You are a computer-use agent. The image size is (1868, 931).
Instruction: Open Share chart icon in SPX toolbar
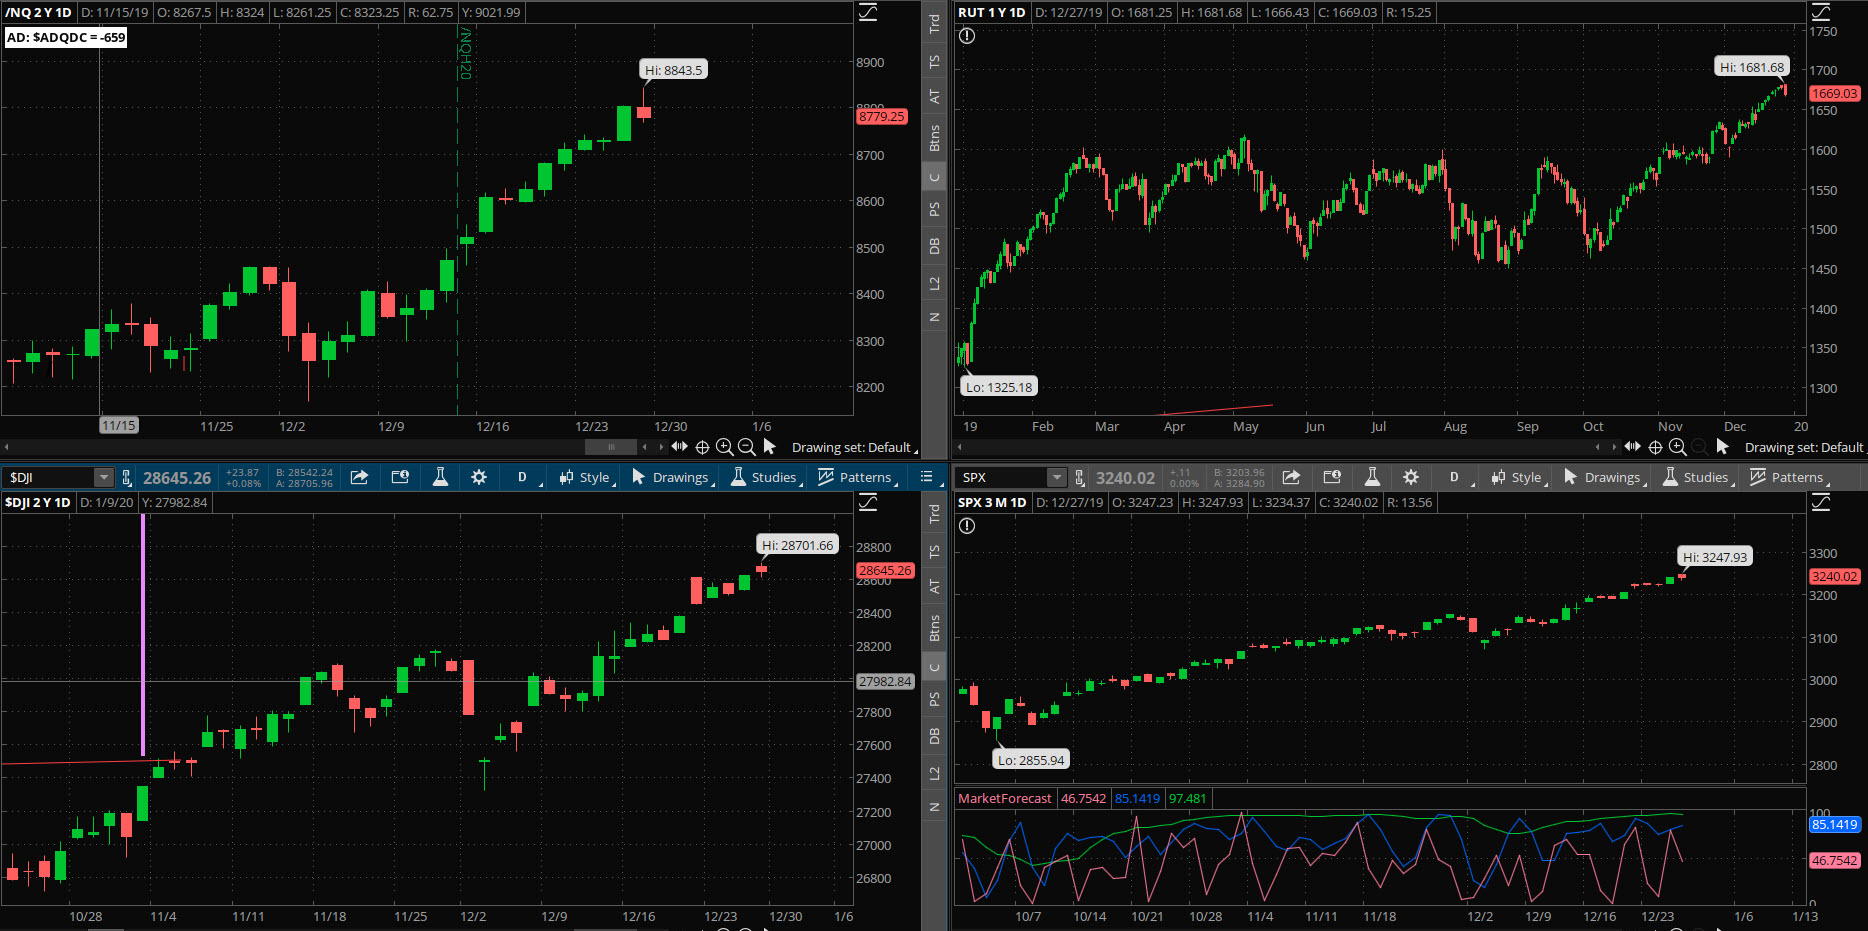tap(1291, 477)
